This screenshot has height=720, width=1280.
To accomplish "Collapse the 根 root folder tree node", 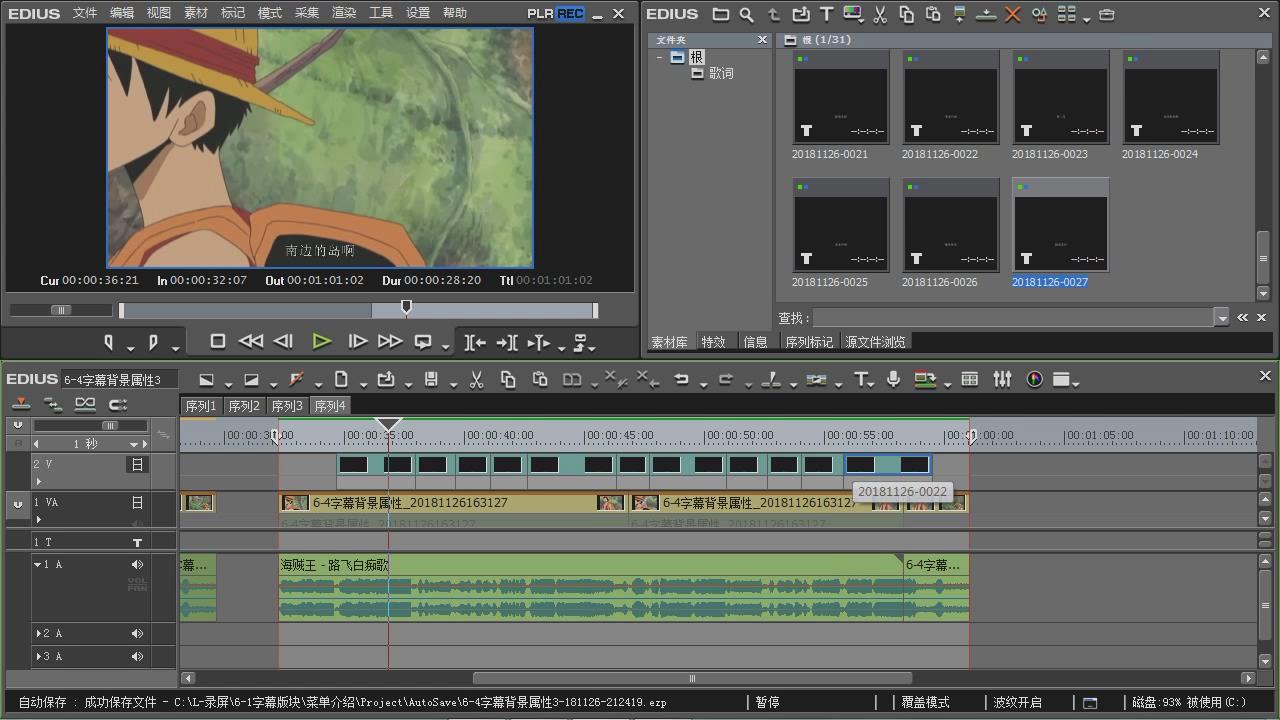I will (659, 57).
